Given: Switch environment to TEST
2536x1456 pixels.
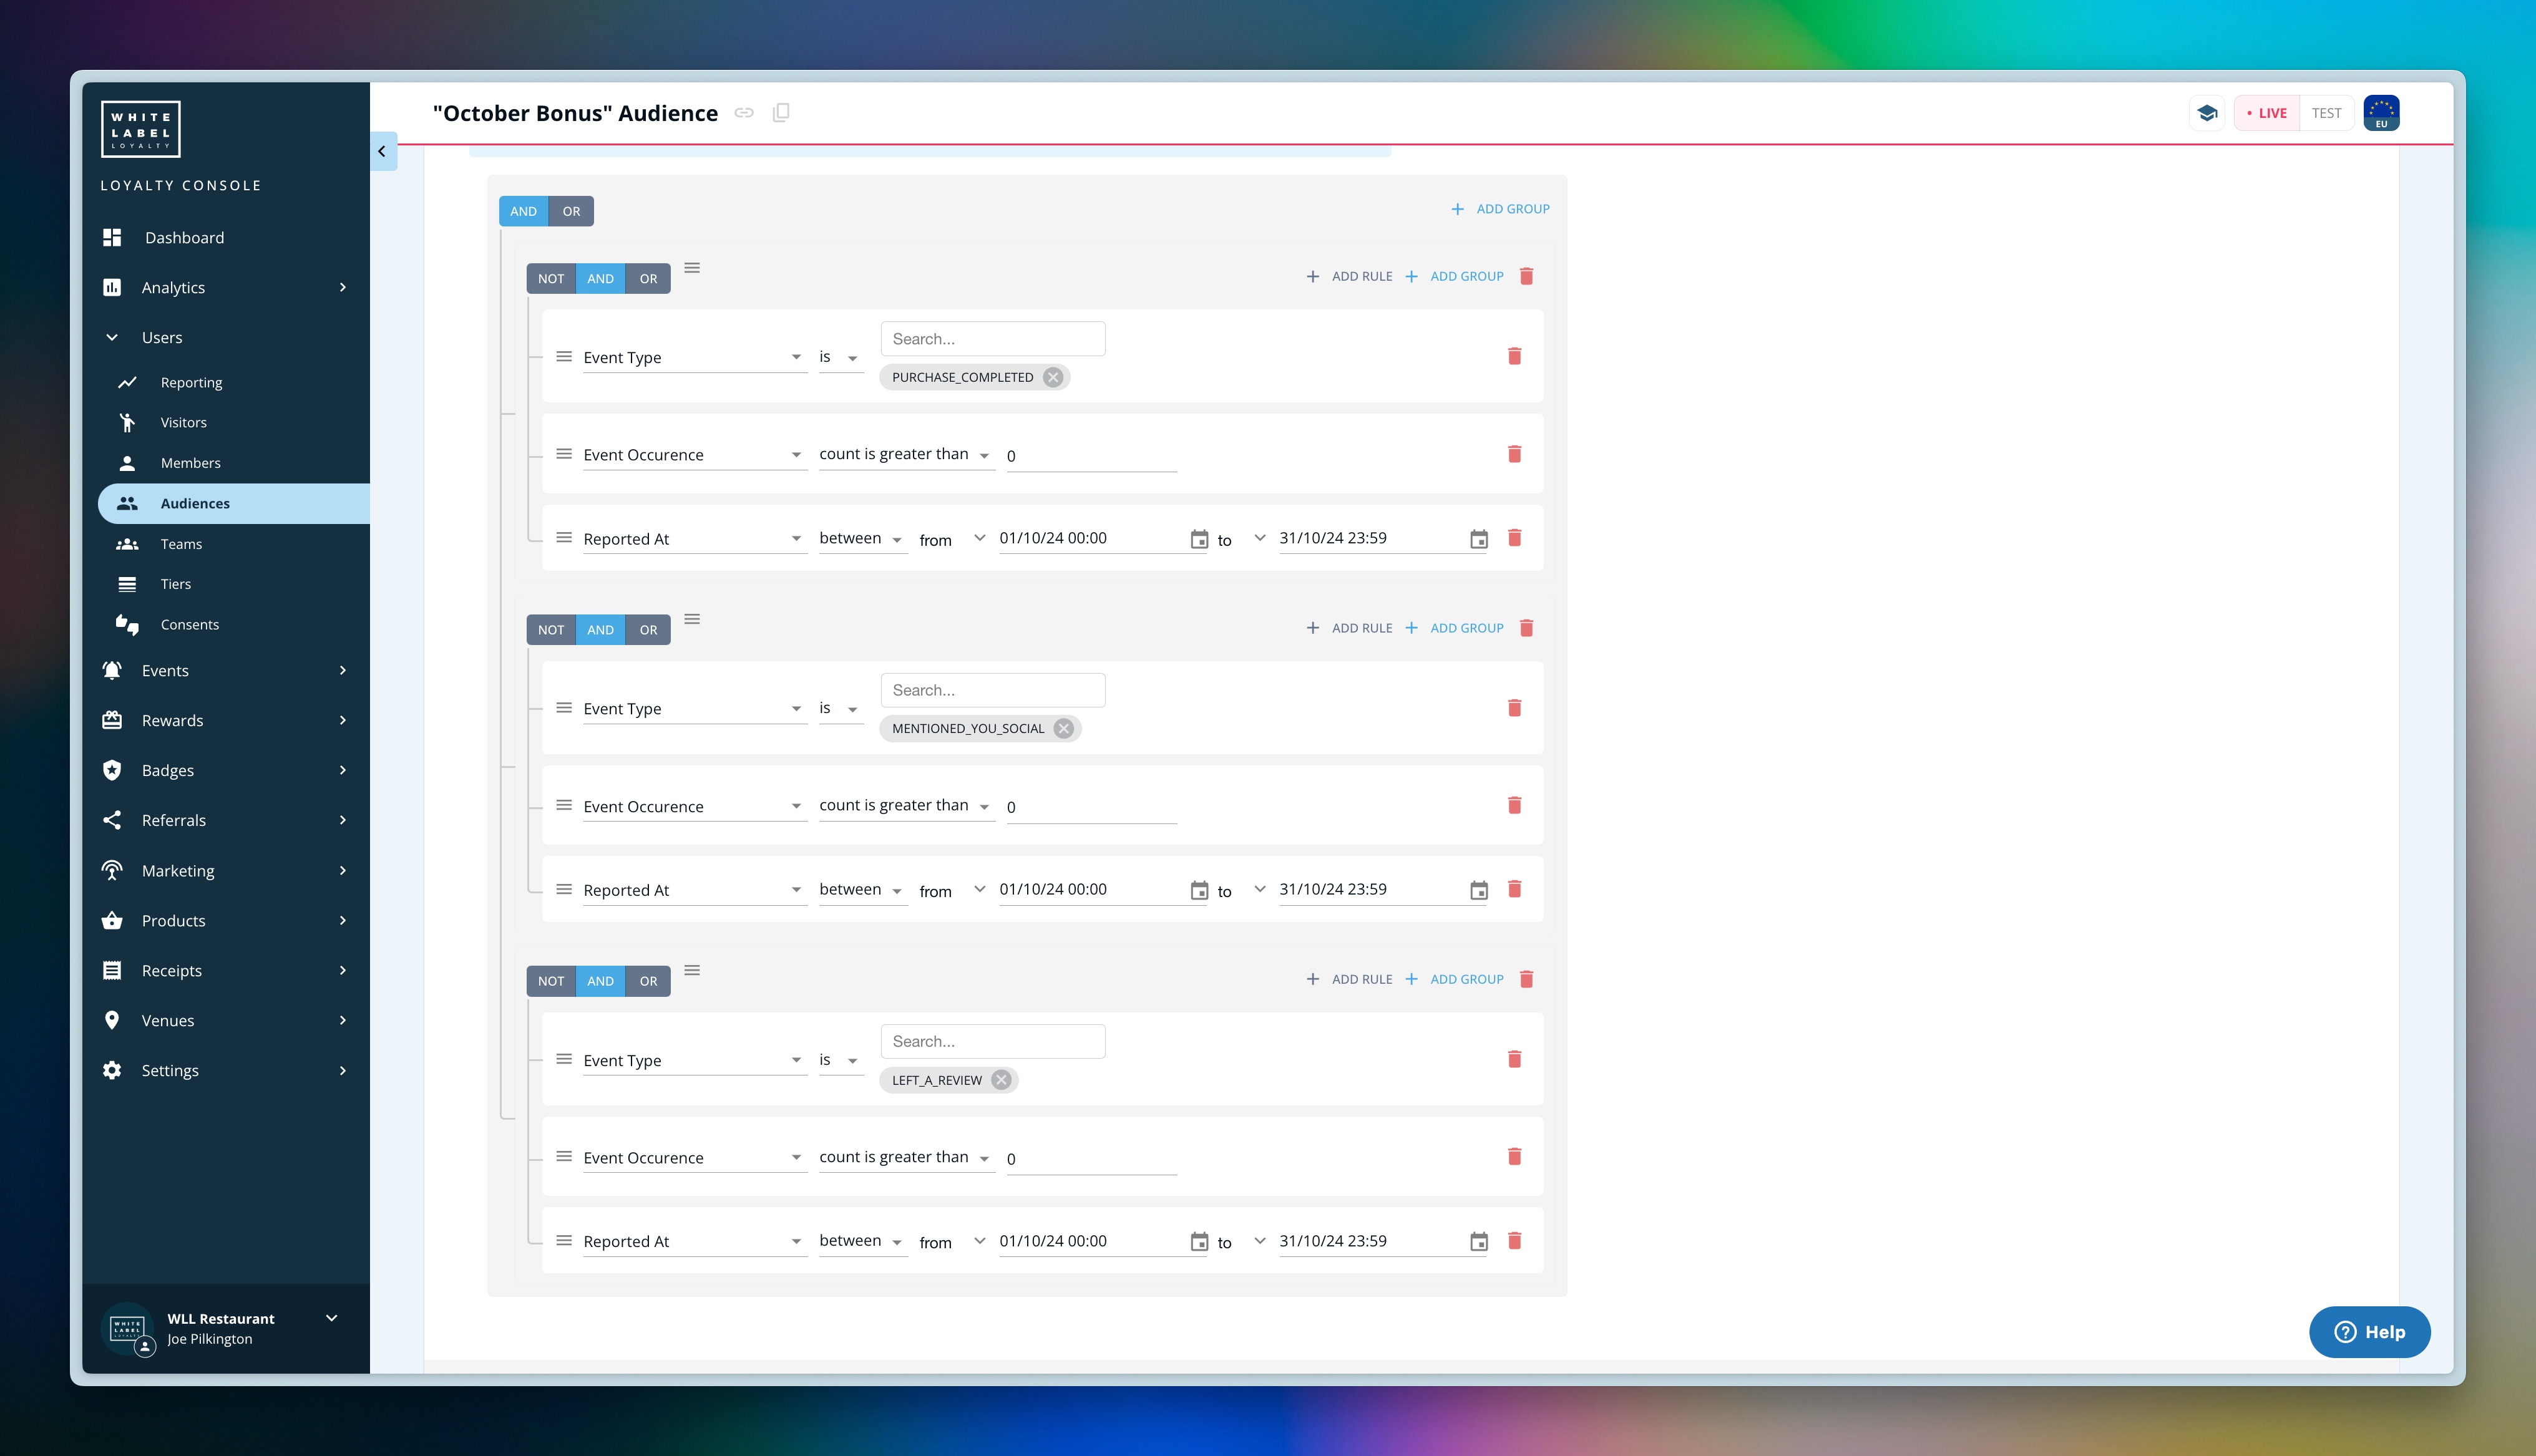Looking at the screenshot, I should [x=2326, y=113].
